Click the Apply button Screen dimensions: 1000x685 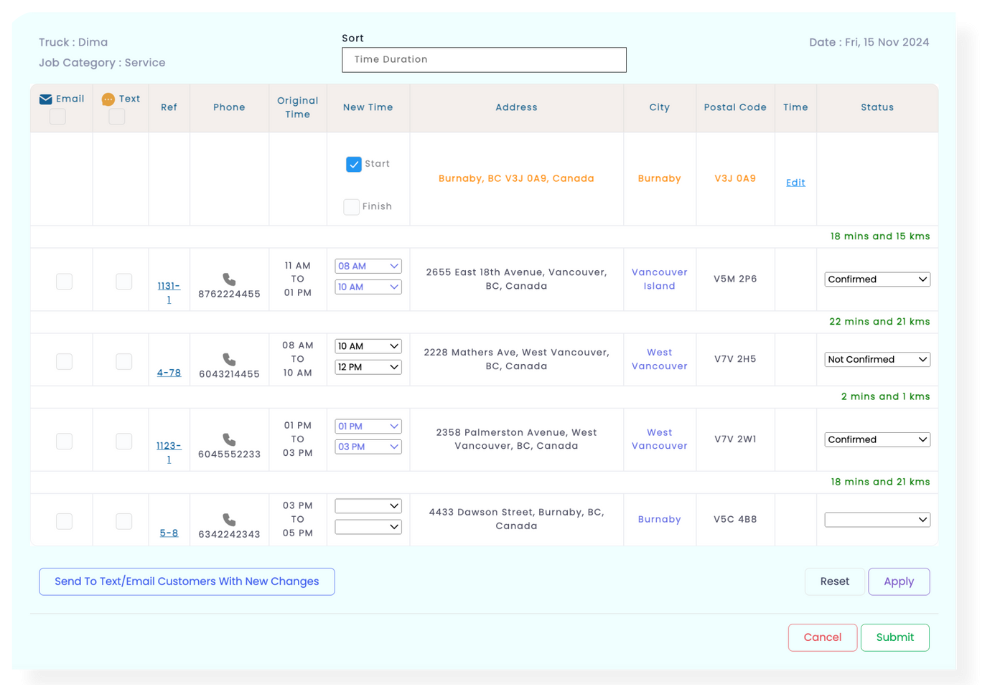[899, 582]
